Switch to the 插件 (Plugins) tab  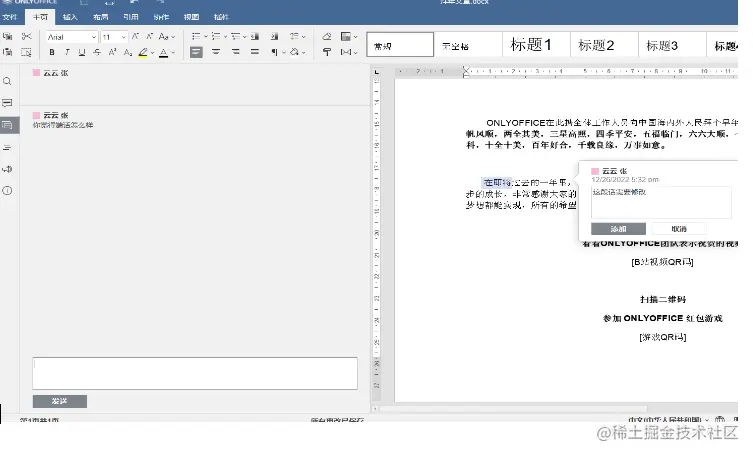click(221, 17)
